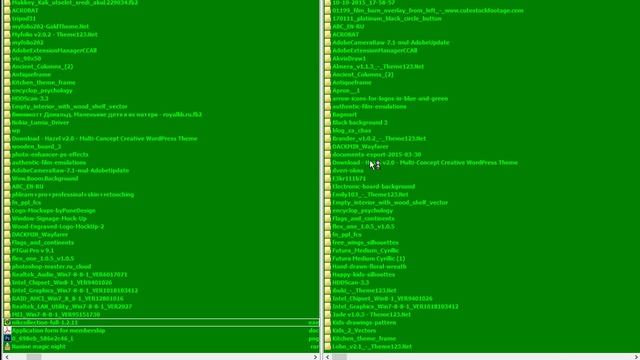The height and width of the screenshot is (360, 640).
Task: Select the Download - Hazel v2.0 folder in left panel
Action: tap(104, 138)
